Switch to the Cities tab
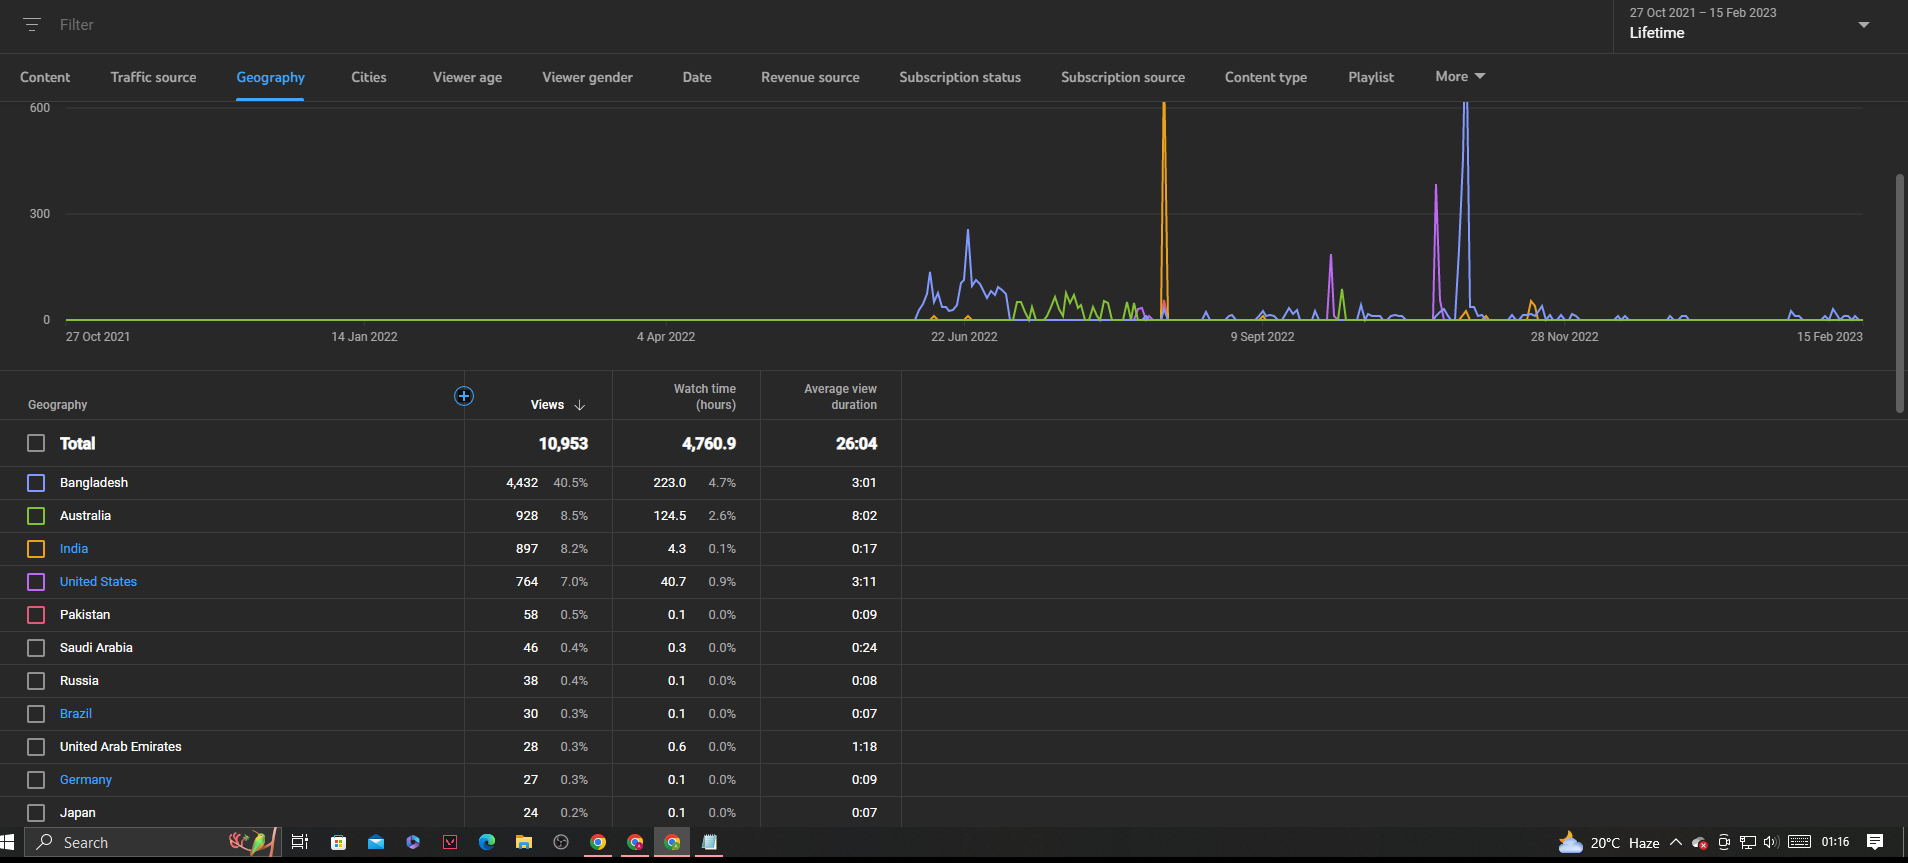This screenshot has width=1908, height=863. [x=369, y=77]
